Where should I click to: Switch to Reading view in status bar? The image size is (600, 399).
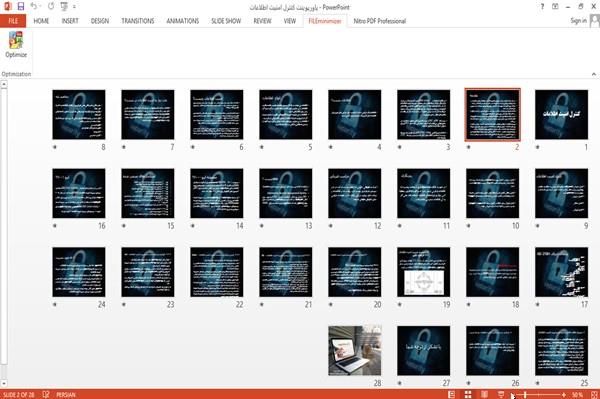(484, 394)
